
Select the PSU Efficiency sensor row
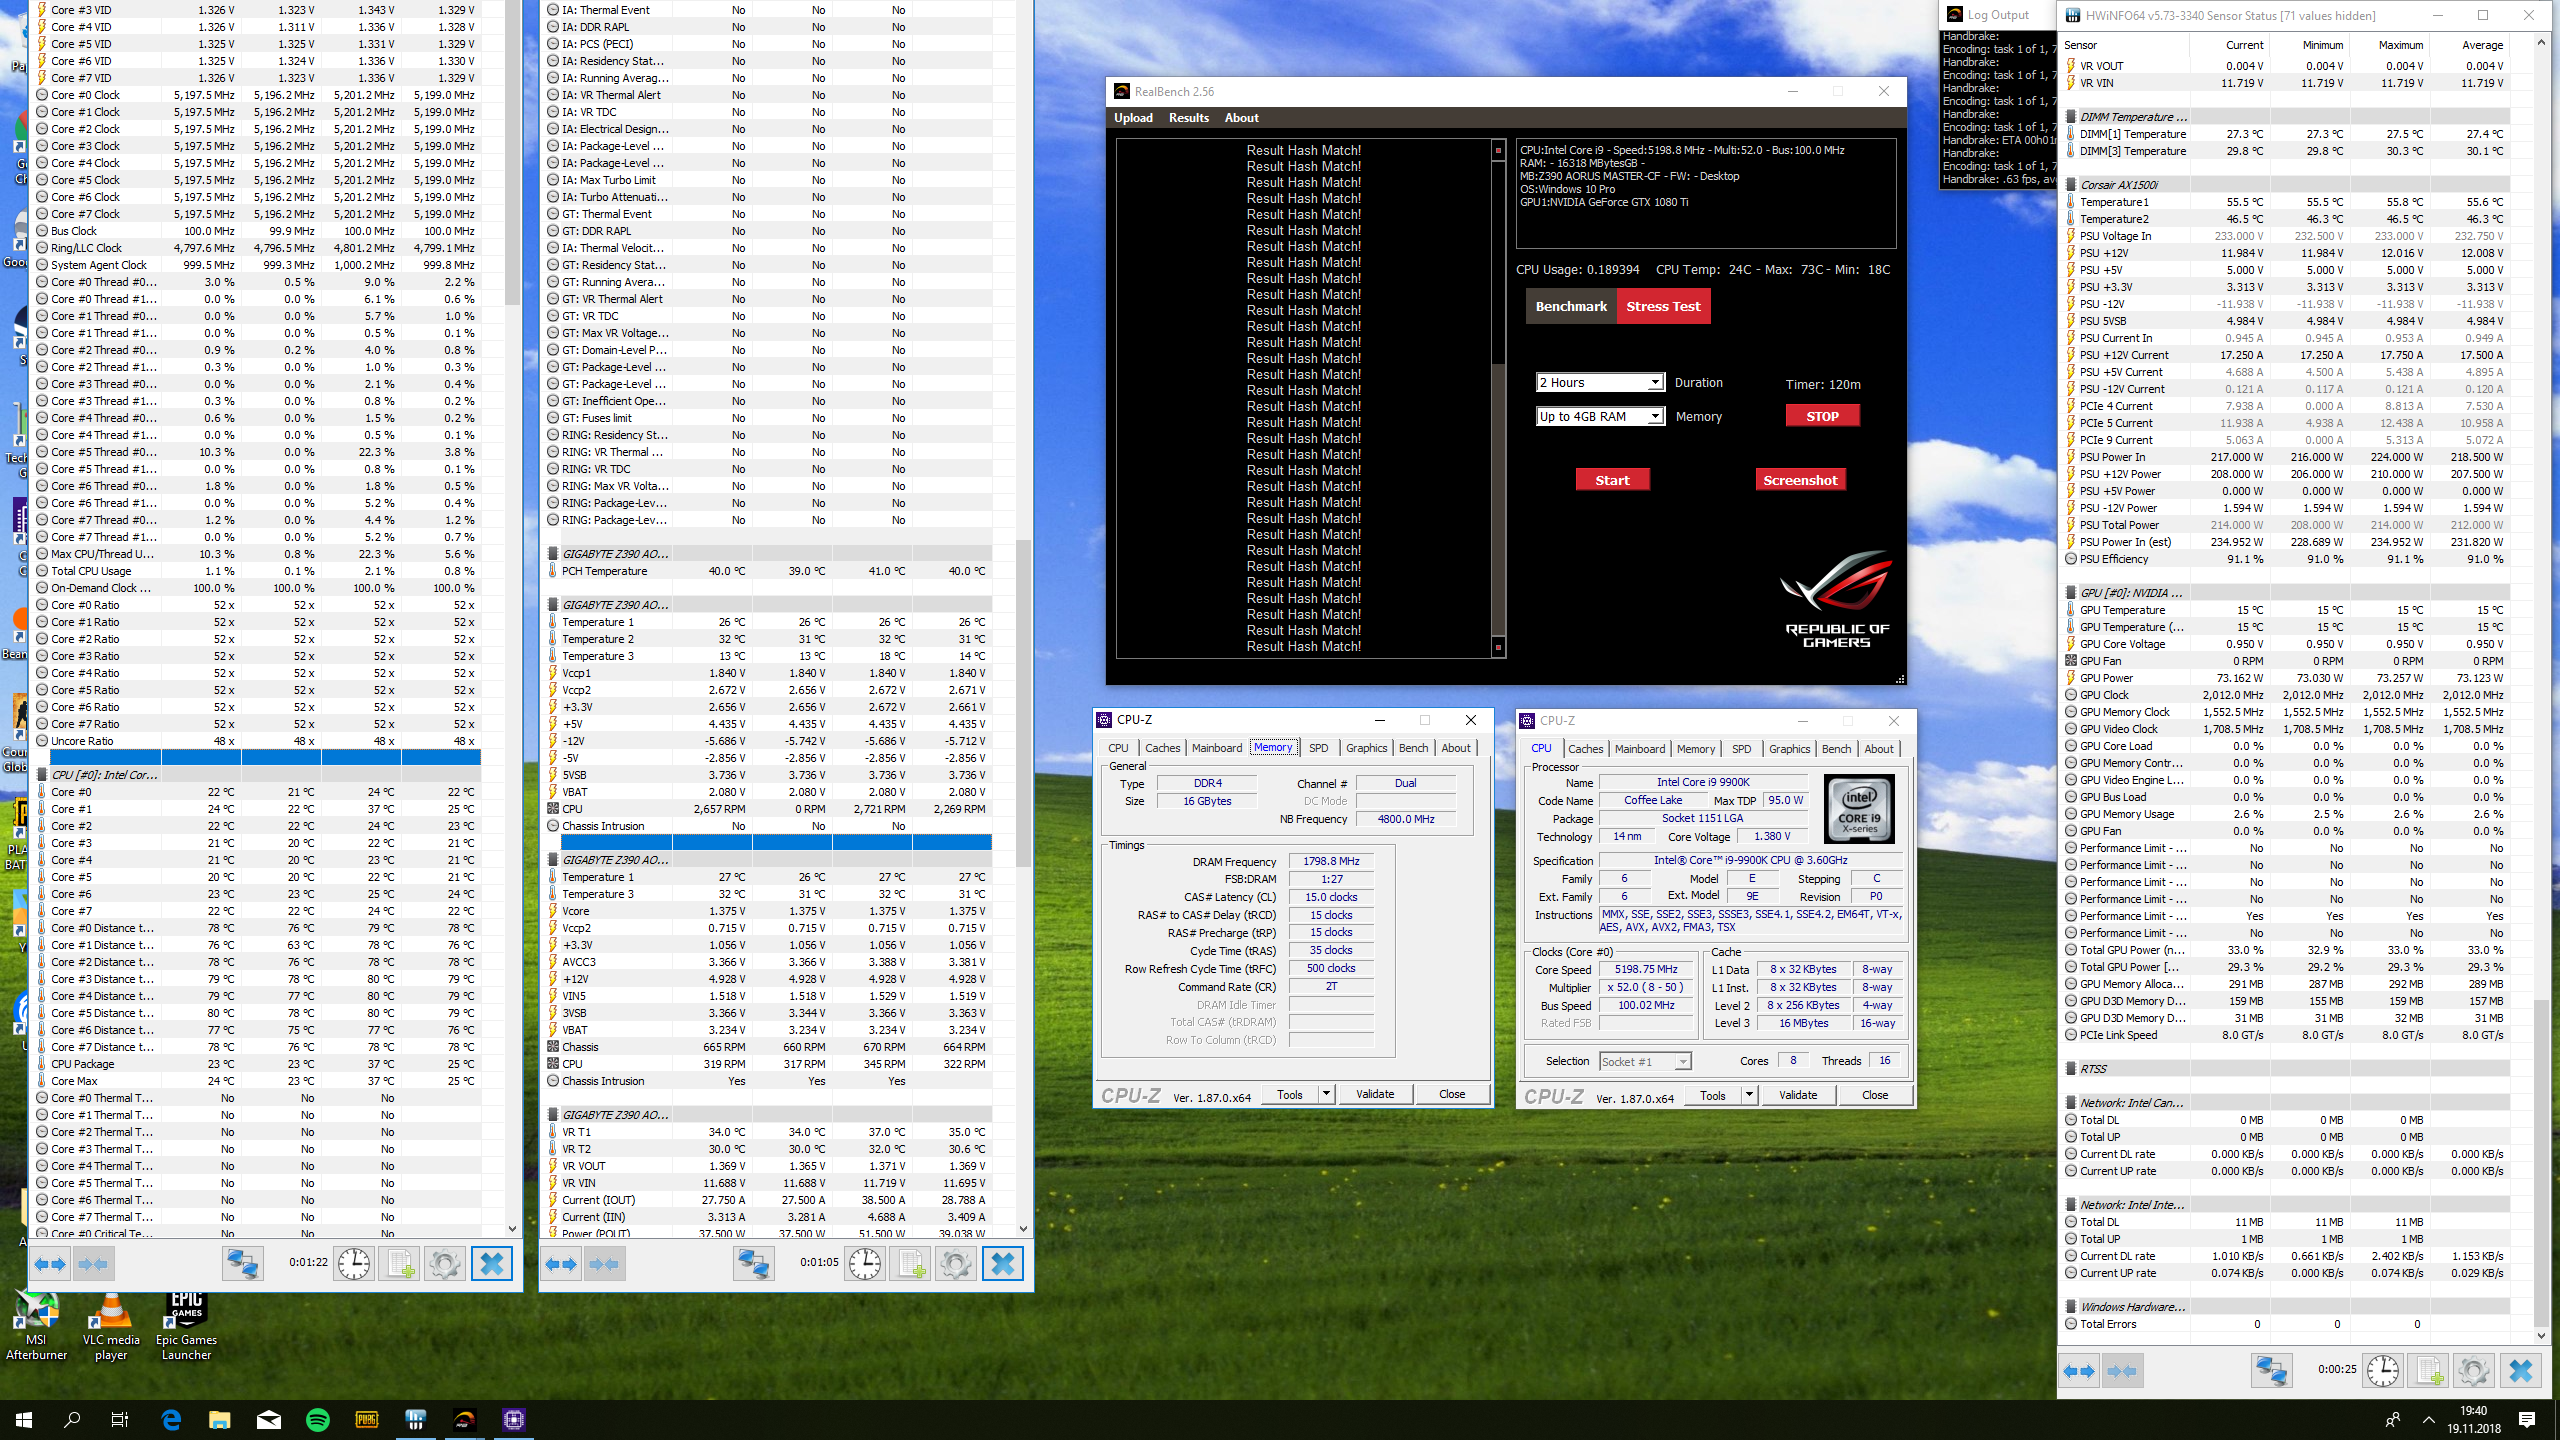pyautogui.click(x=2286, y=559)
